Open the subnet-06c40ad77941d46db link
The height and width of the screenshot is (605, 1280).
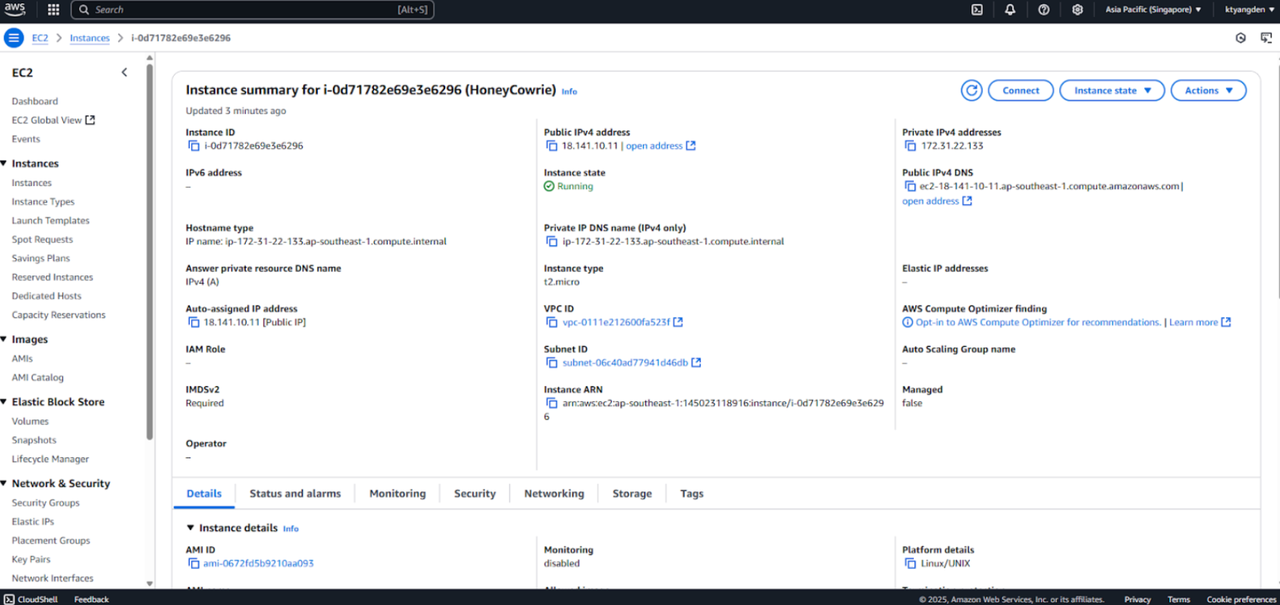point(625,363)
